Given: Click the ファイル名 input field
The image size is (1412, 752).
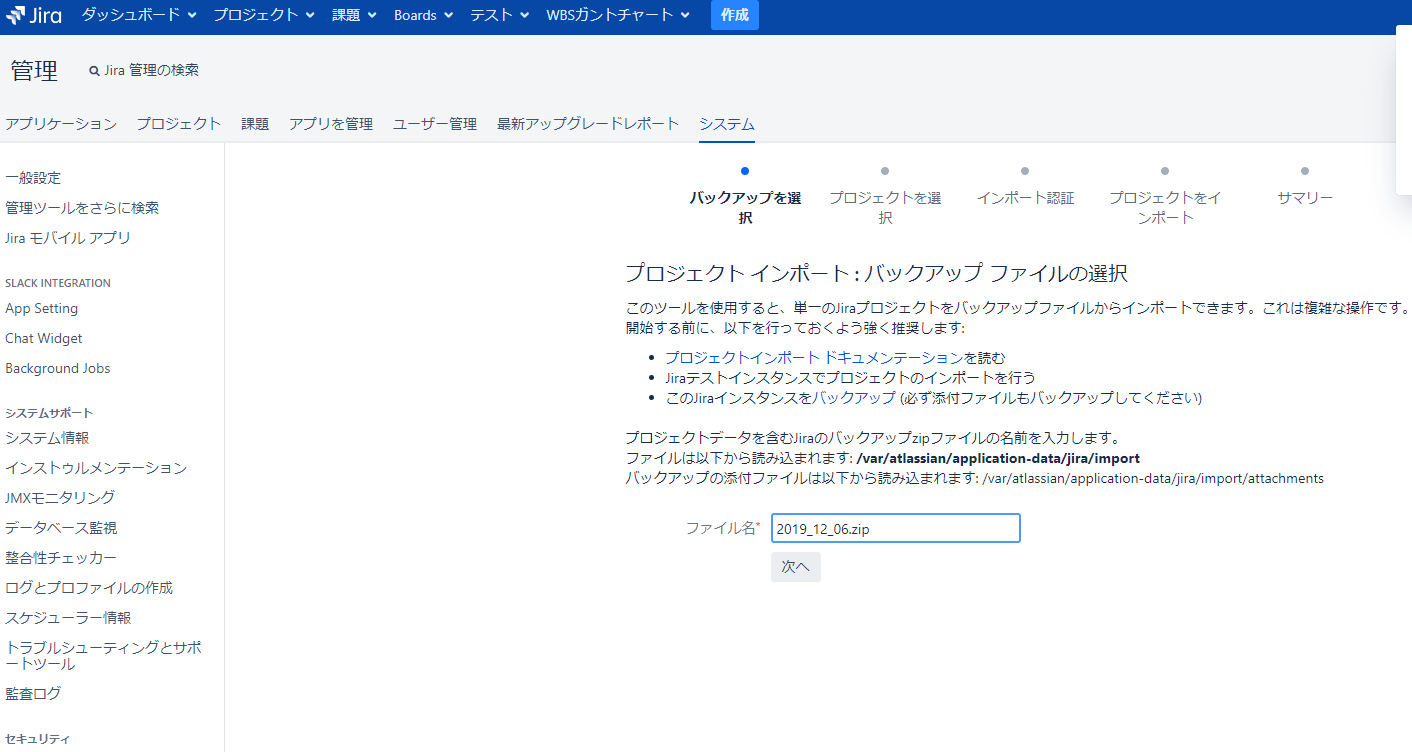Looking at the screenshot, I should 895,528.
